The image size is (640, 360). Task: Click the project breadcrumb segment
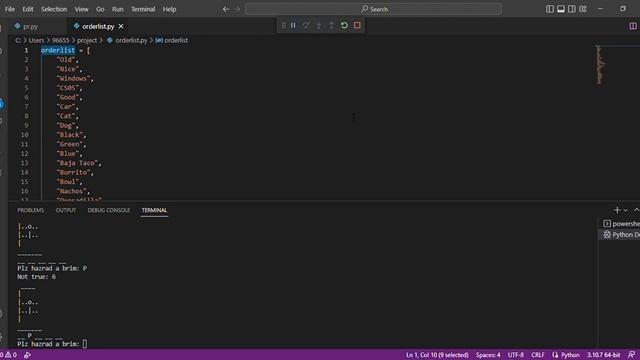pos(87,40)
